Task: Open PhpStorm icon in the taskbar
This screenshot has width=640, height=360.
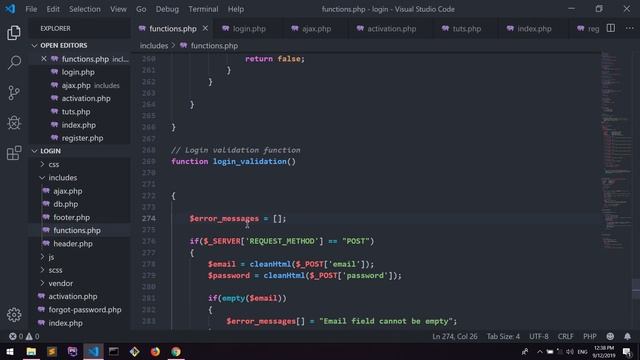Action: coord(72,351)
